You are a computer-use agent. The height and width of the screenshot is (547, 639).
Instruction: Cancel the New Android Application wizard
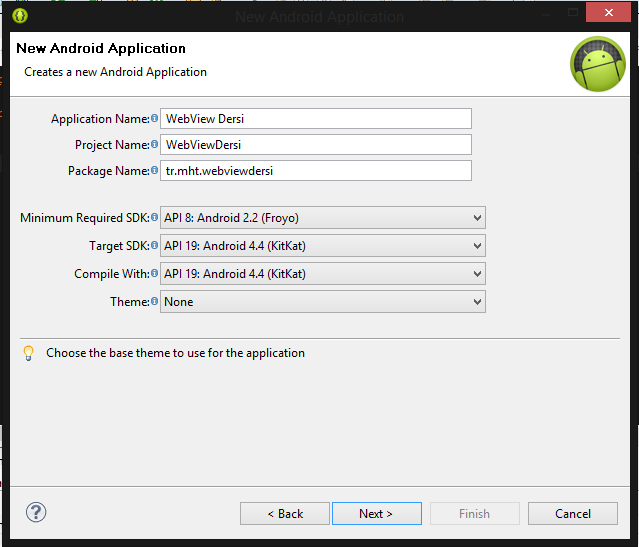pos(573,514)
